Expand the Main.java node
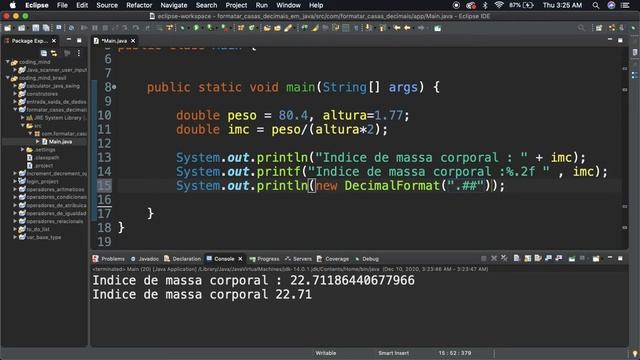640x360 pixels. click(x=38, y=142)
